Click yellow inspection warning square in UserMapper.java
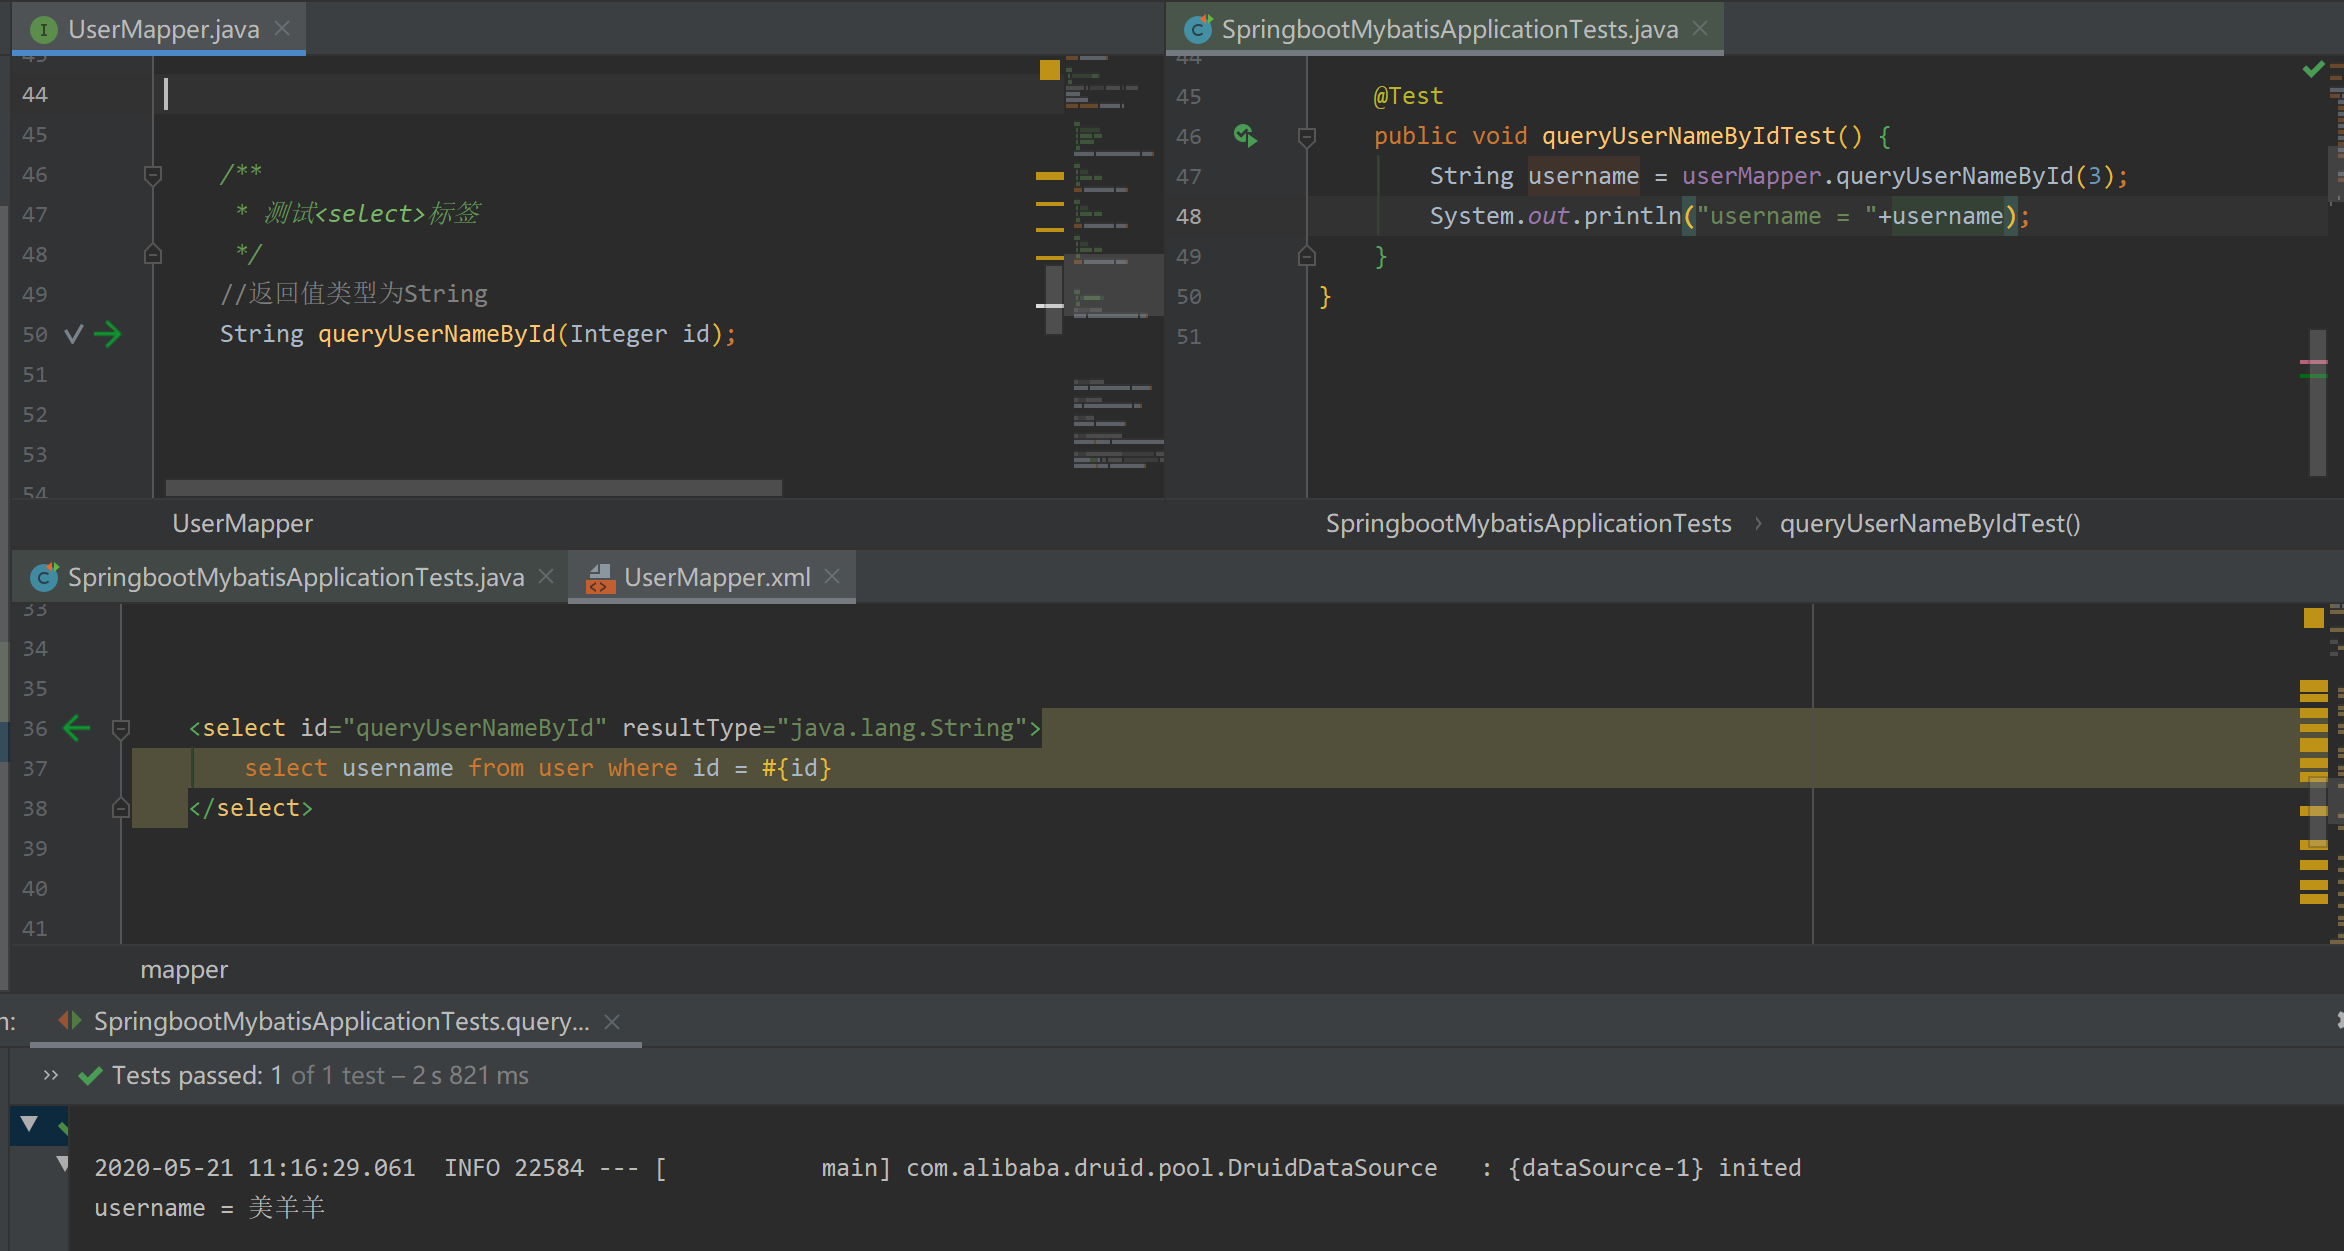 1049,70
